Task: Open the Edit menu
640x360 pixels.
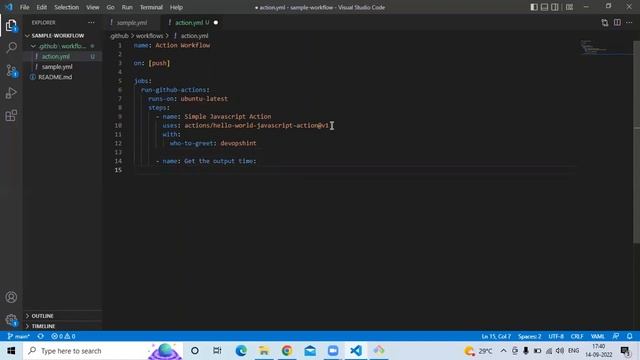Action: click(42, 7)
